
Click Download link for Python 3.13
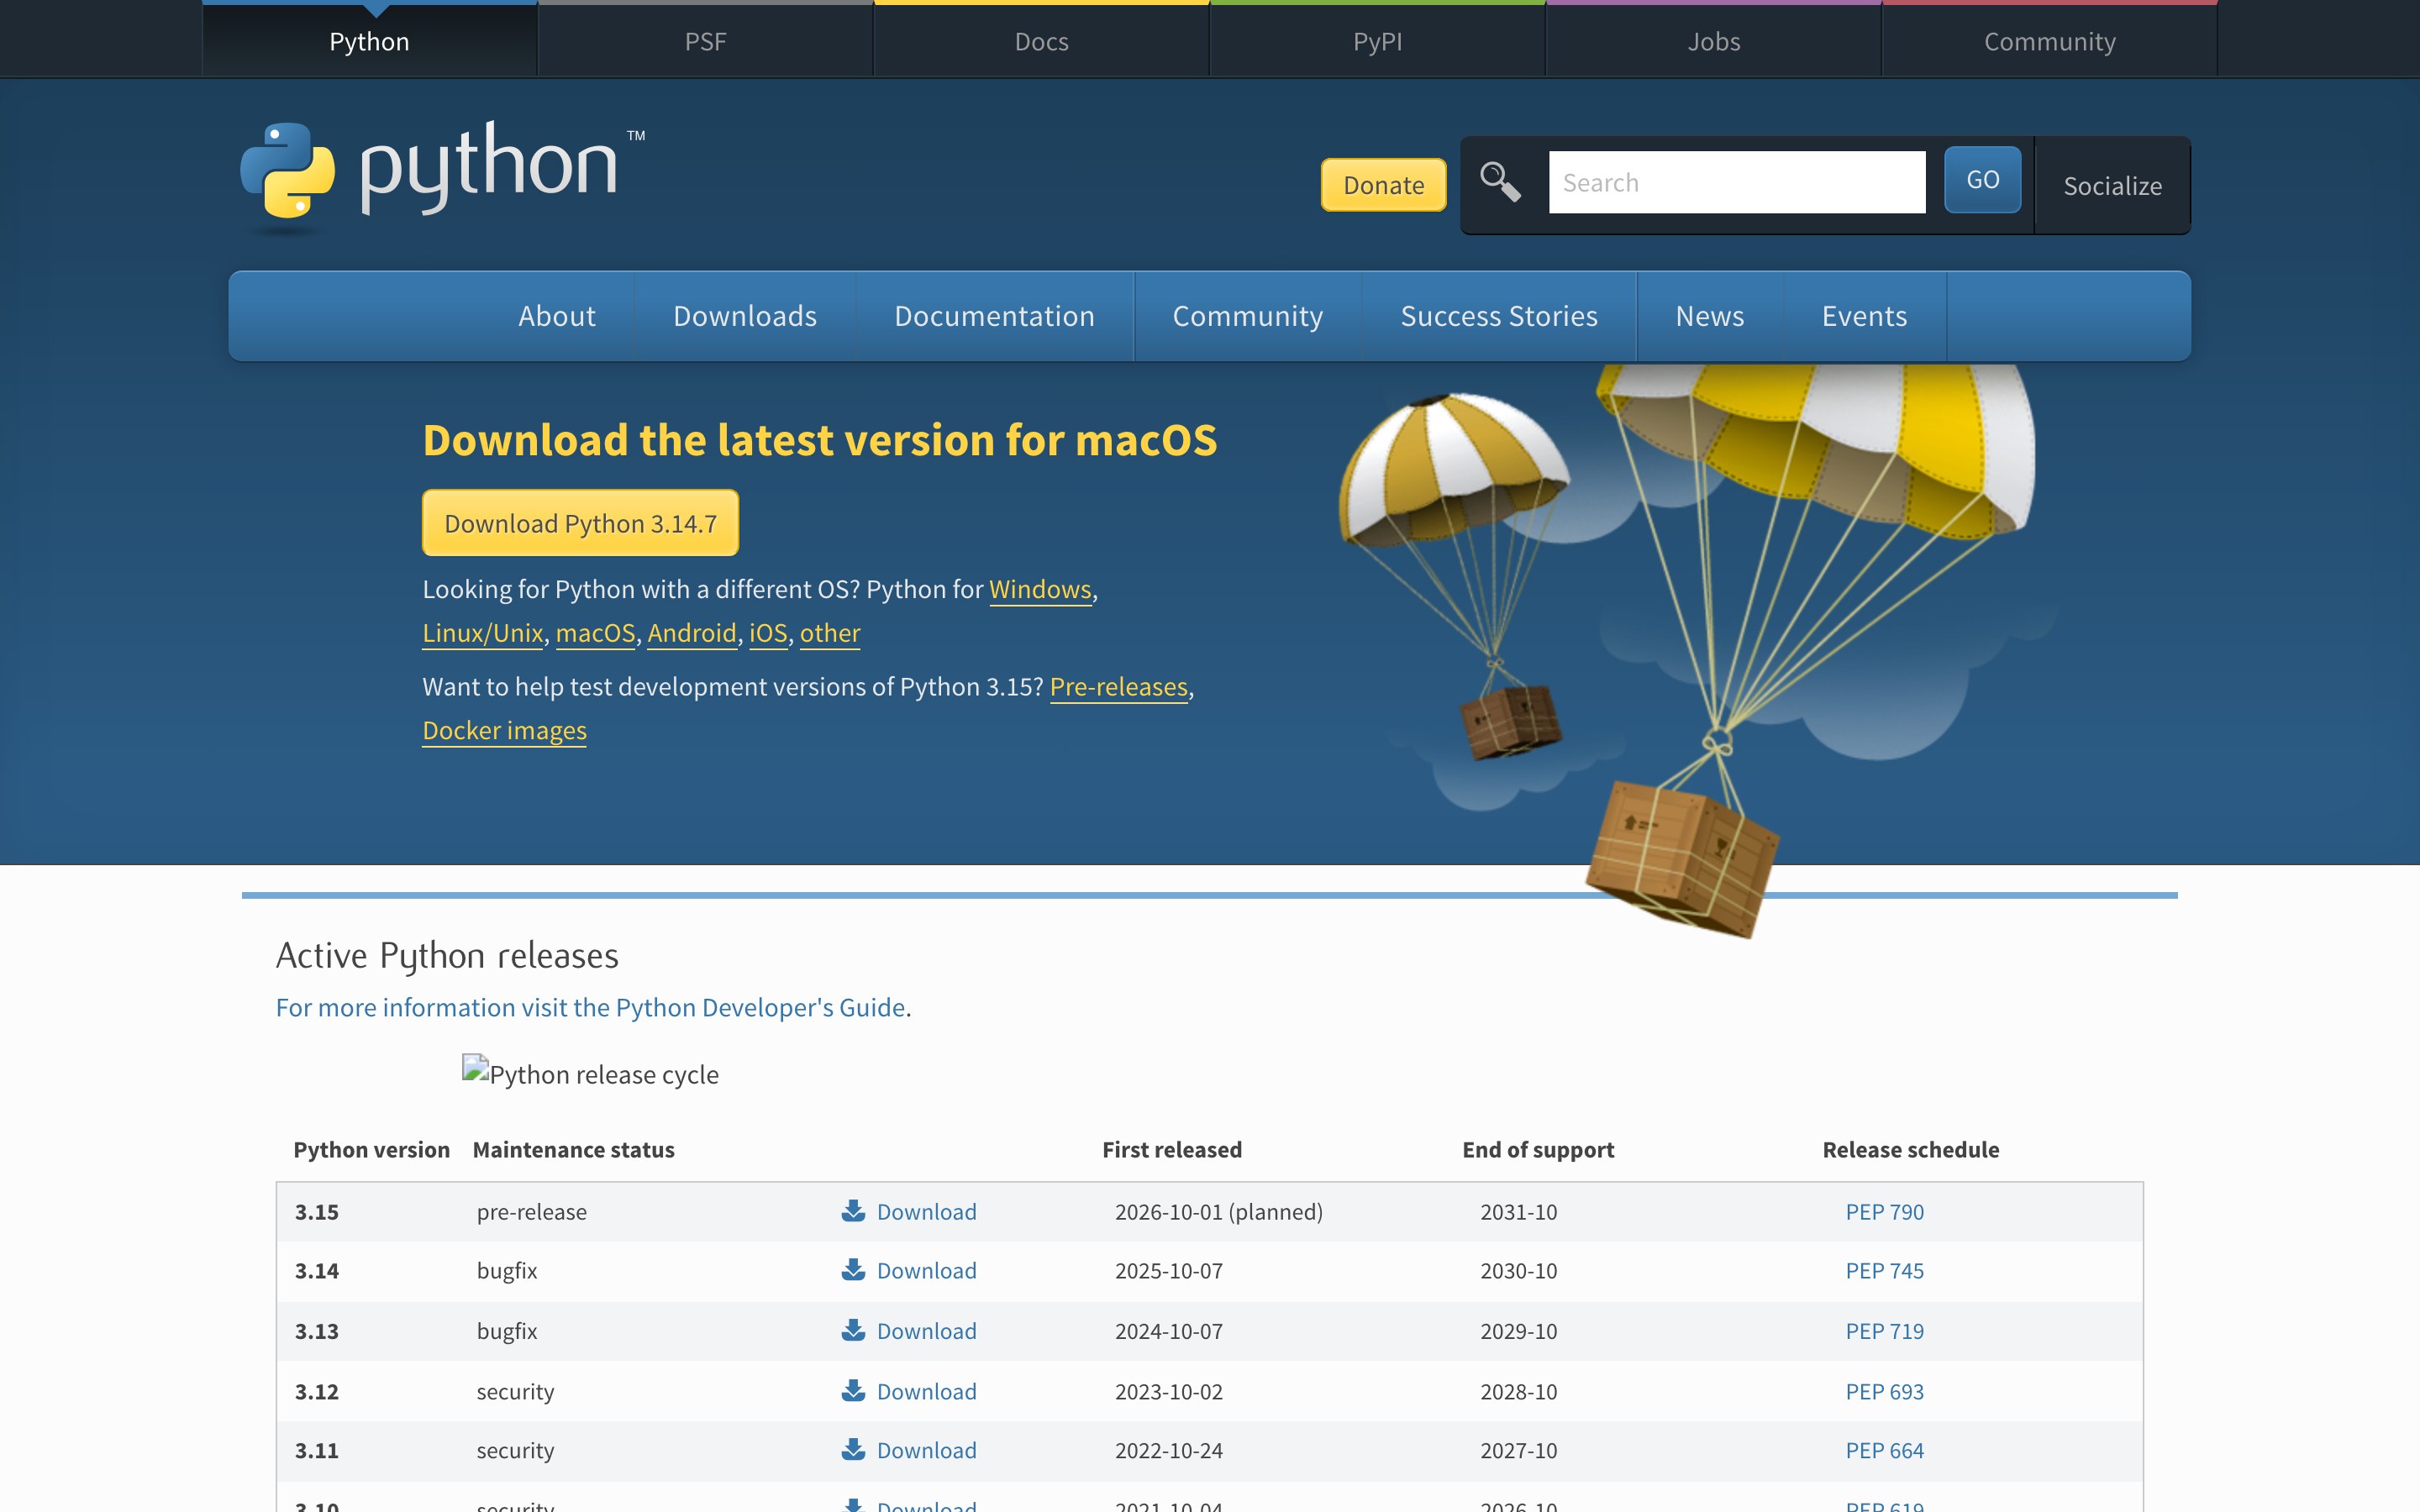tap(926, 1330)
